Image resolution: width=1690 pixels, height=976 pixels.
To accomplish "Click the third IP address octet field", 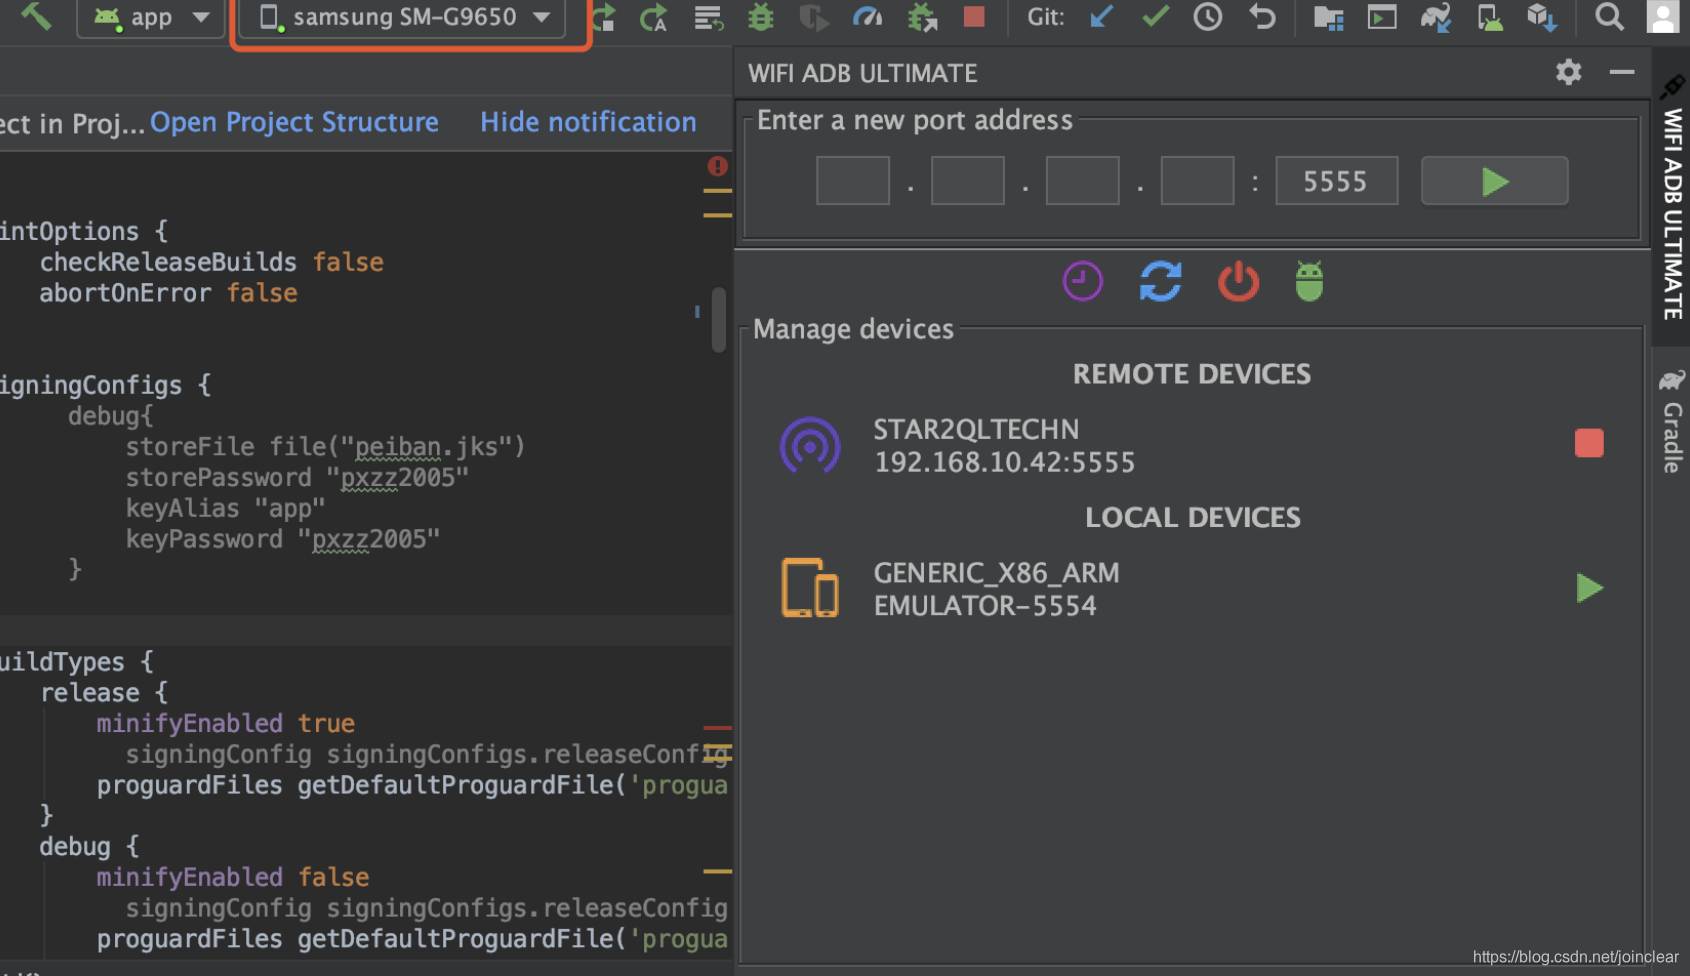I will 1082,181.
